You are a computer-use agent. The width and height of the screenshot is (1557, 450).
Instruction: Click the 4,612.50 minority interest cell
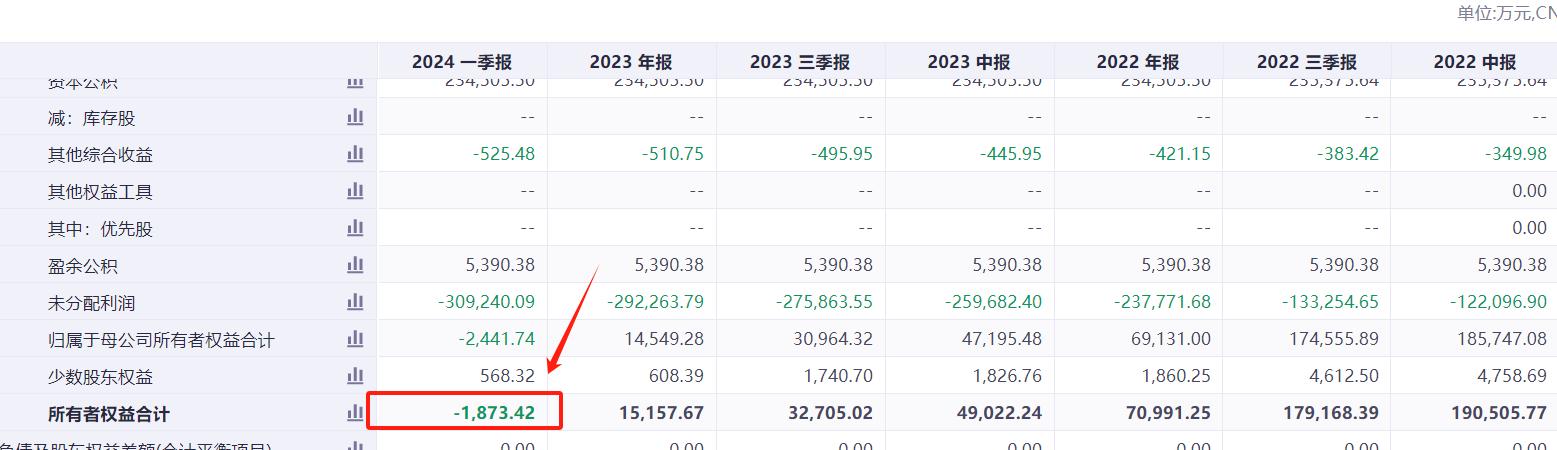click(x=1346, y=377)
